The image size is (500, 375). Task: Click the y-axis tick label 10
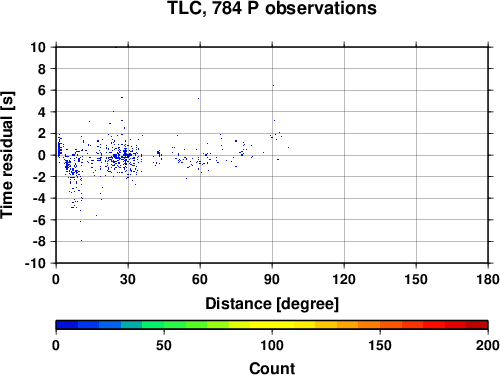38,47
